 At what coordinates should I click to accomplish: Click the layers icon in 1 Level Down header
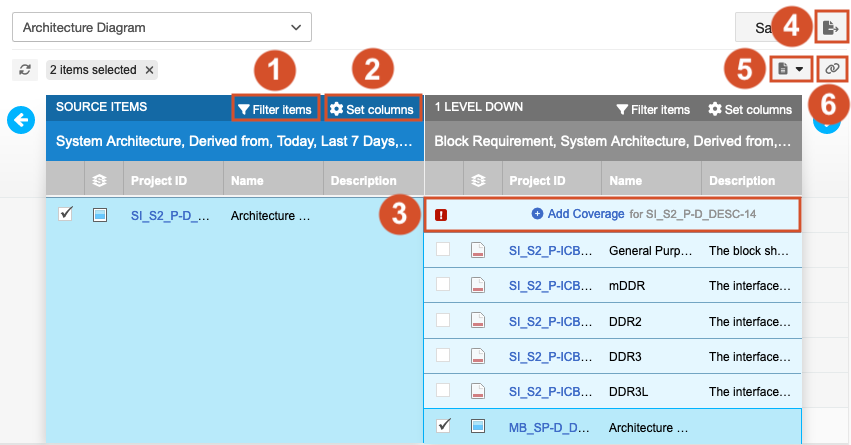point(478,182)
